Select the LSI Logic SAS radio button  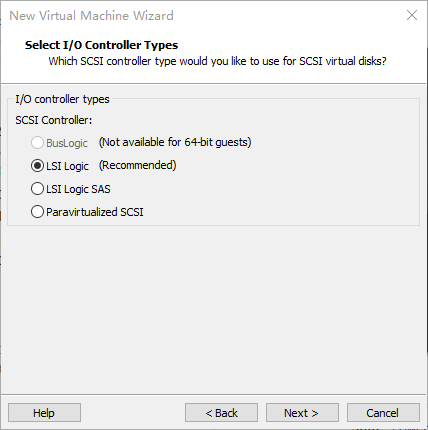click(37, 189)
